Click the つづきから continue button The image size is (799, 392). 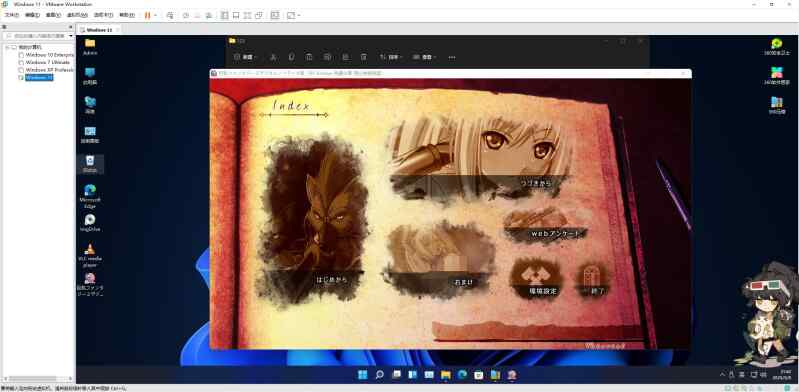(x=536, y=182)
